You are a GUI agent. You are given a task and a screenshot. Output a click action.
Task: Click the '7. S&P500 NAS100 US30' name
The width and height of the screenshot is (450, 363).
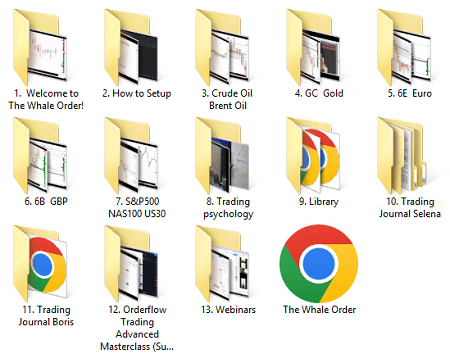[137, 207]
